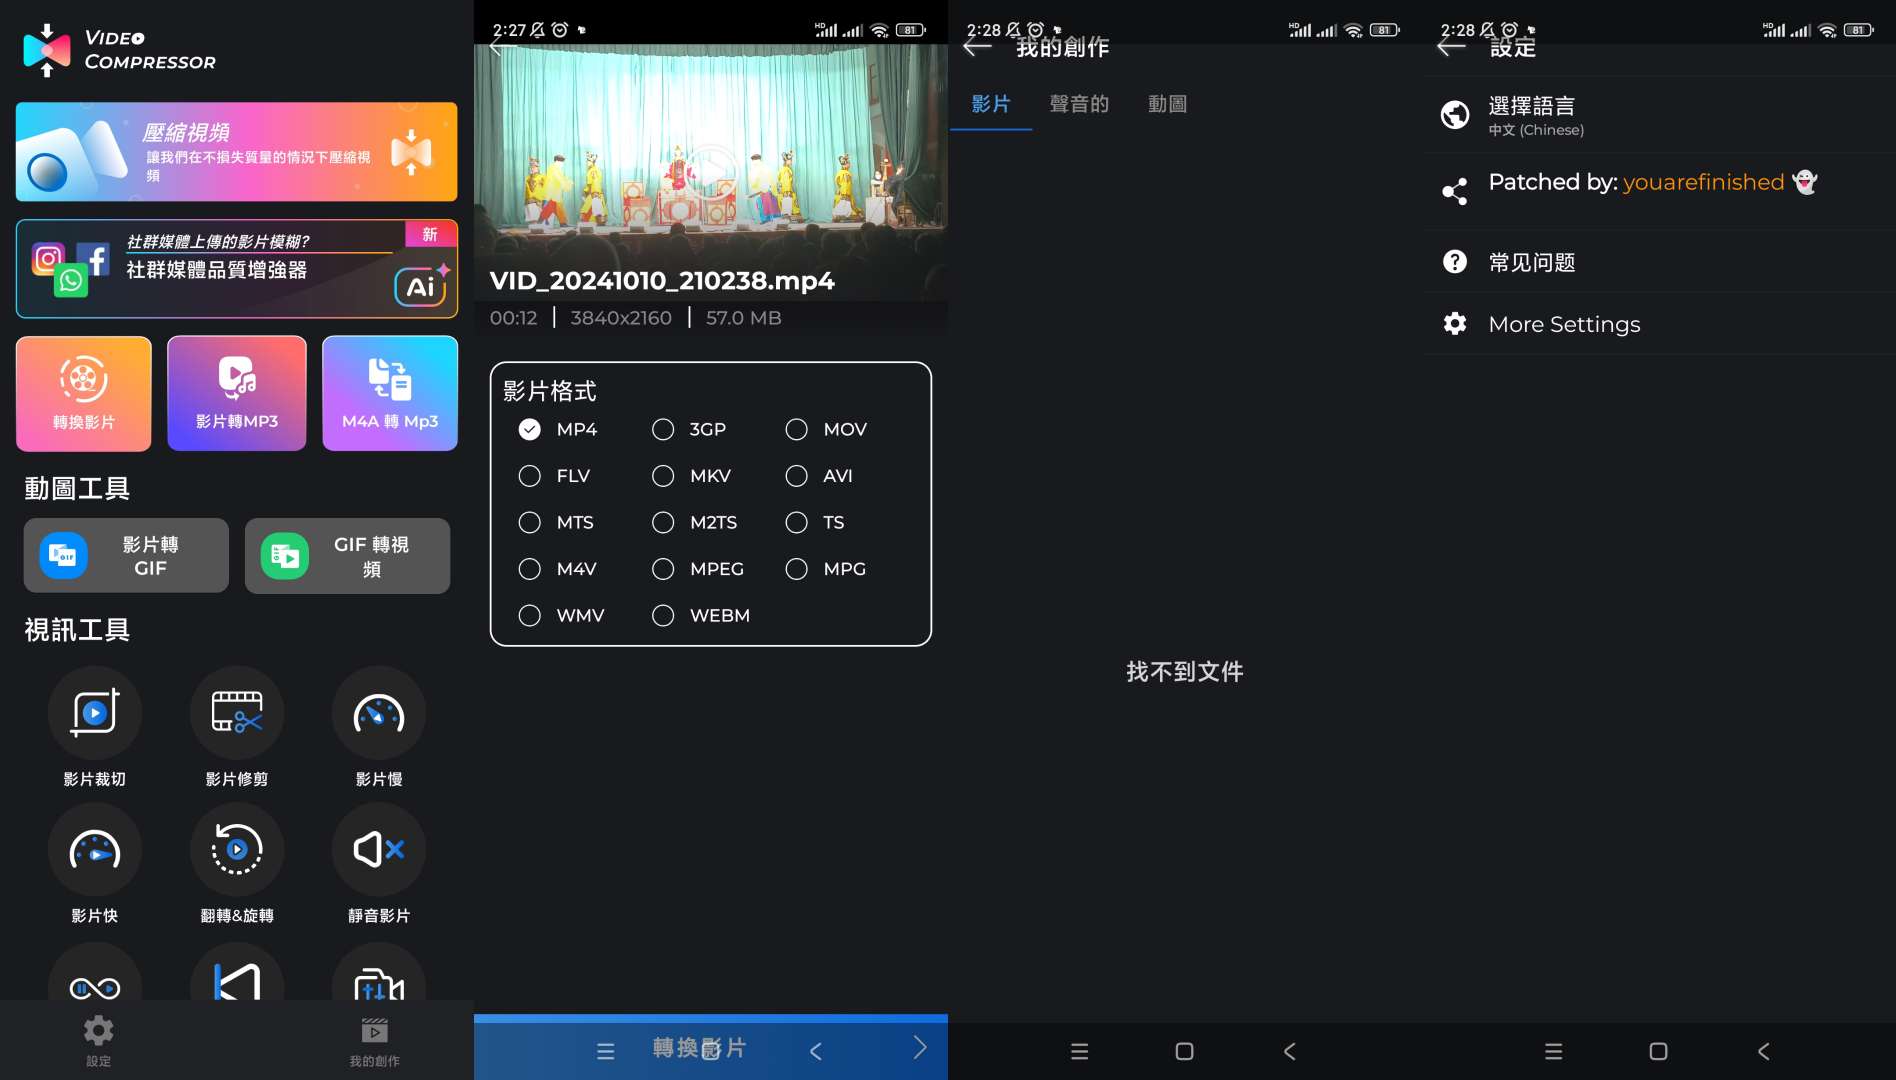Viewport: 1896px width, 1080px height.
Task: Select the MPG format option
Action: [826, 569]
